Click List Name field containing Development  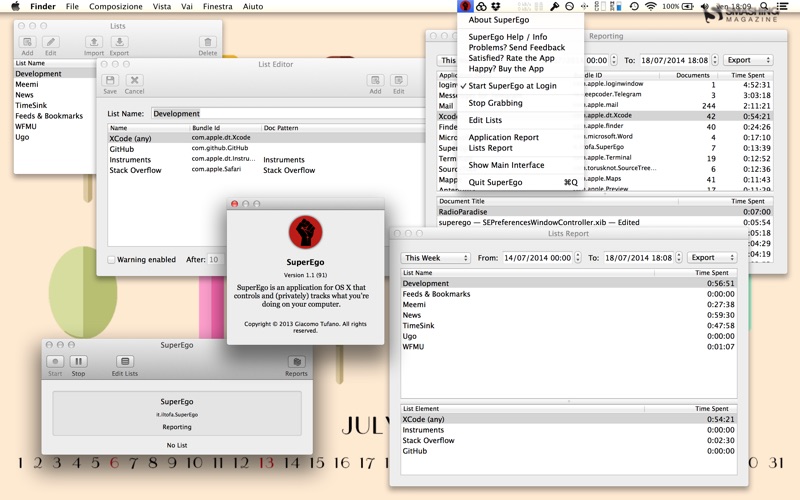coord(288,114)
